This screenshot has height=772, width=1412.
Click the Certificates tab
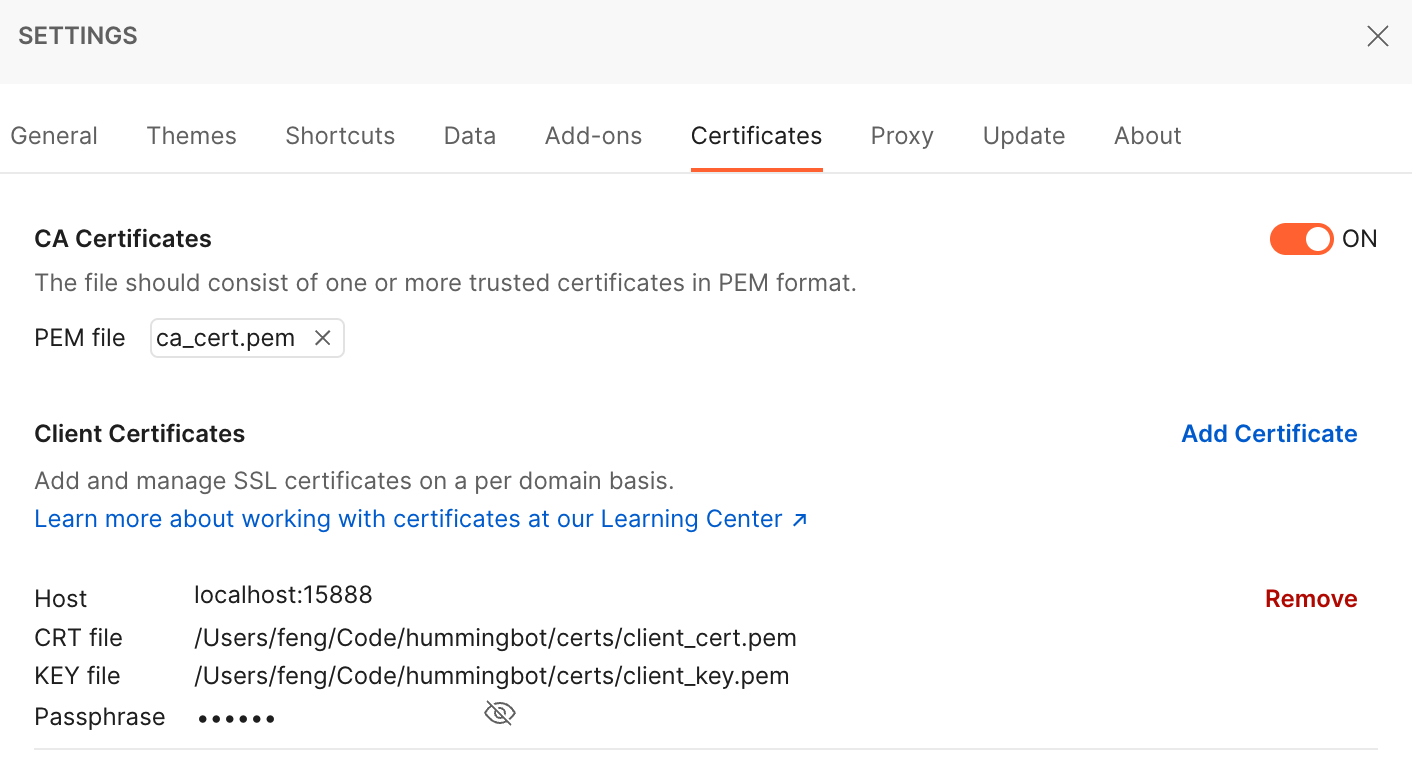[756, 136]
